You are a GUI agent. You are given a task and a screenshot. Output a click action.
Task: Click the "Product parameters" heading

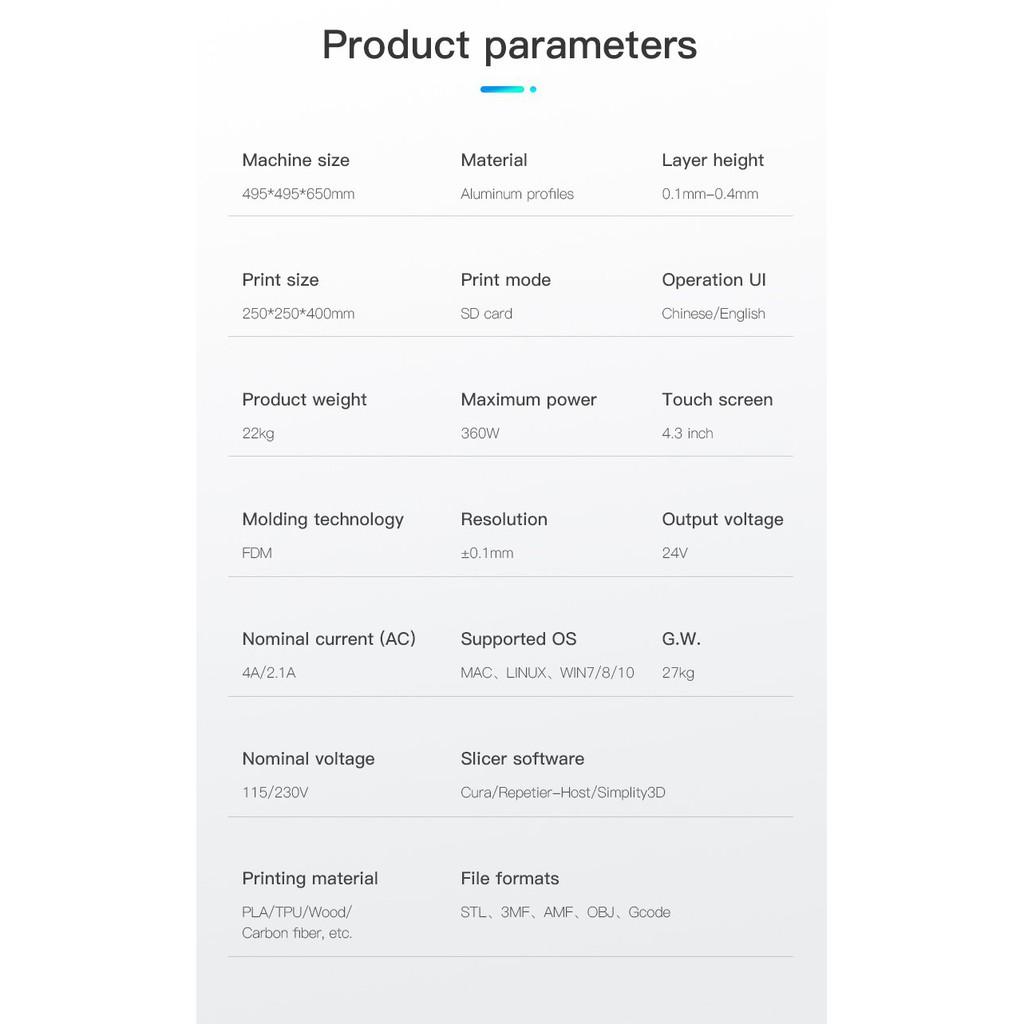(509, 46)
